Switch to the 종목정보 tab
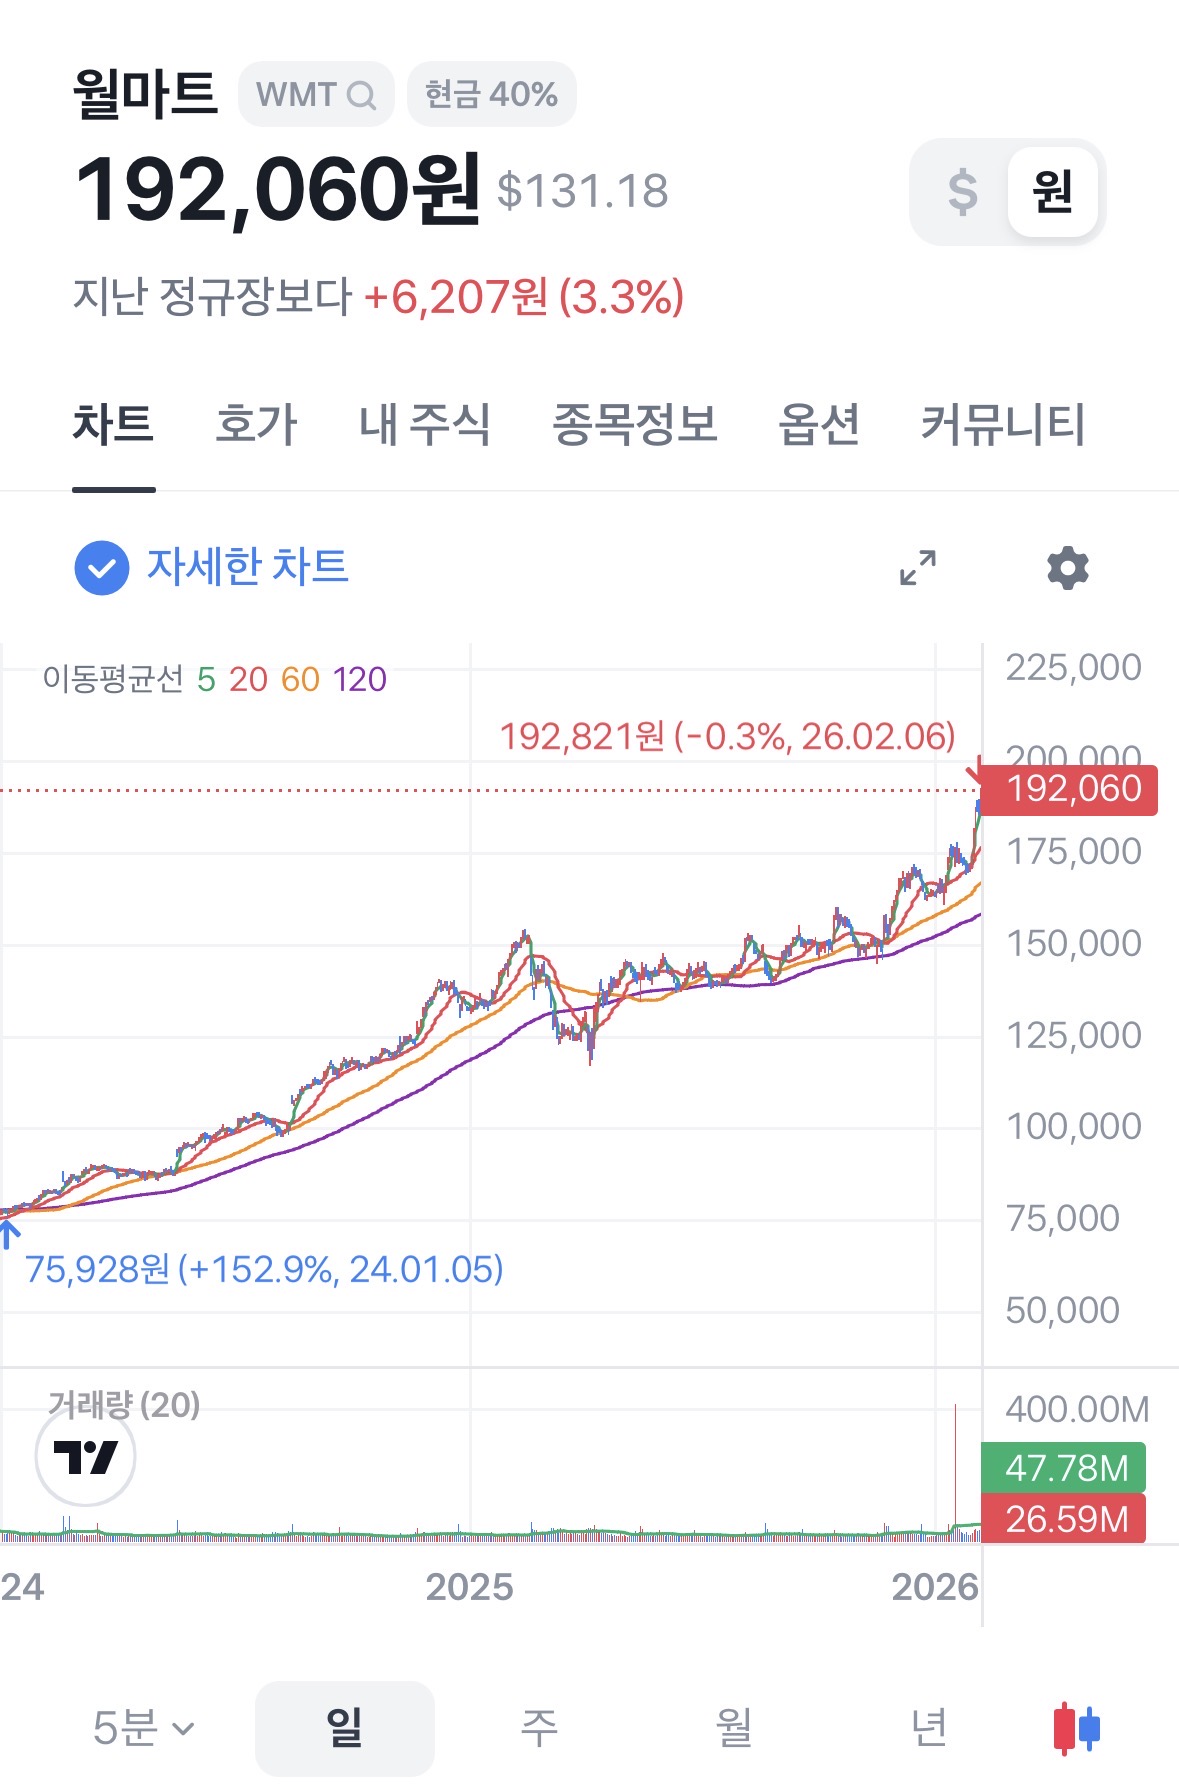The image size is (1179, 1791). click(x=635, y=424)
